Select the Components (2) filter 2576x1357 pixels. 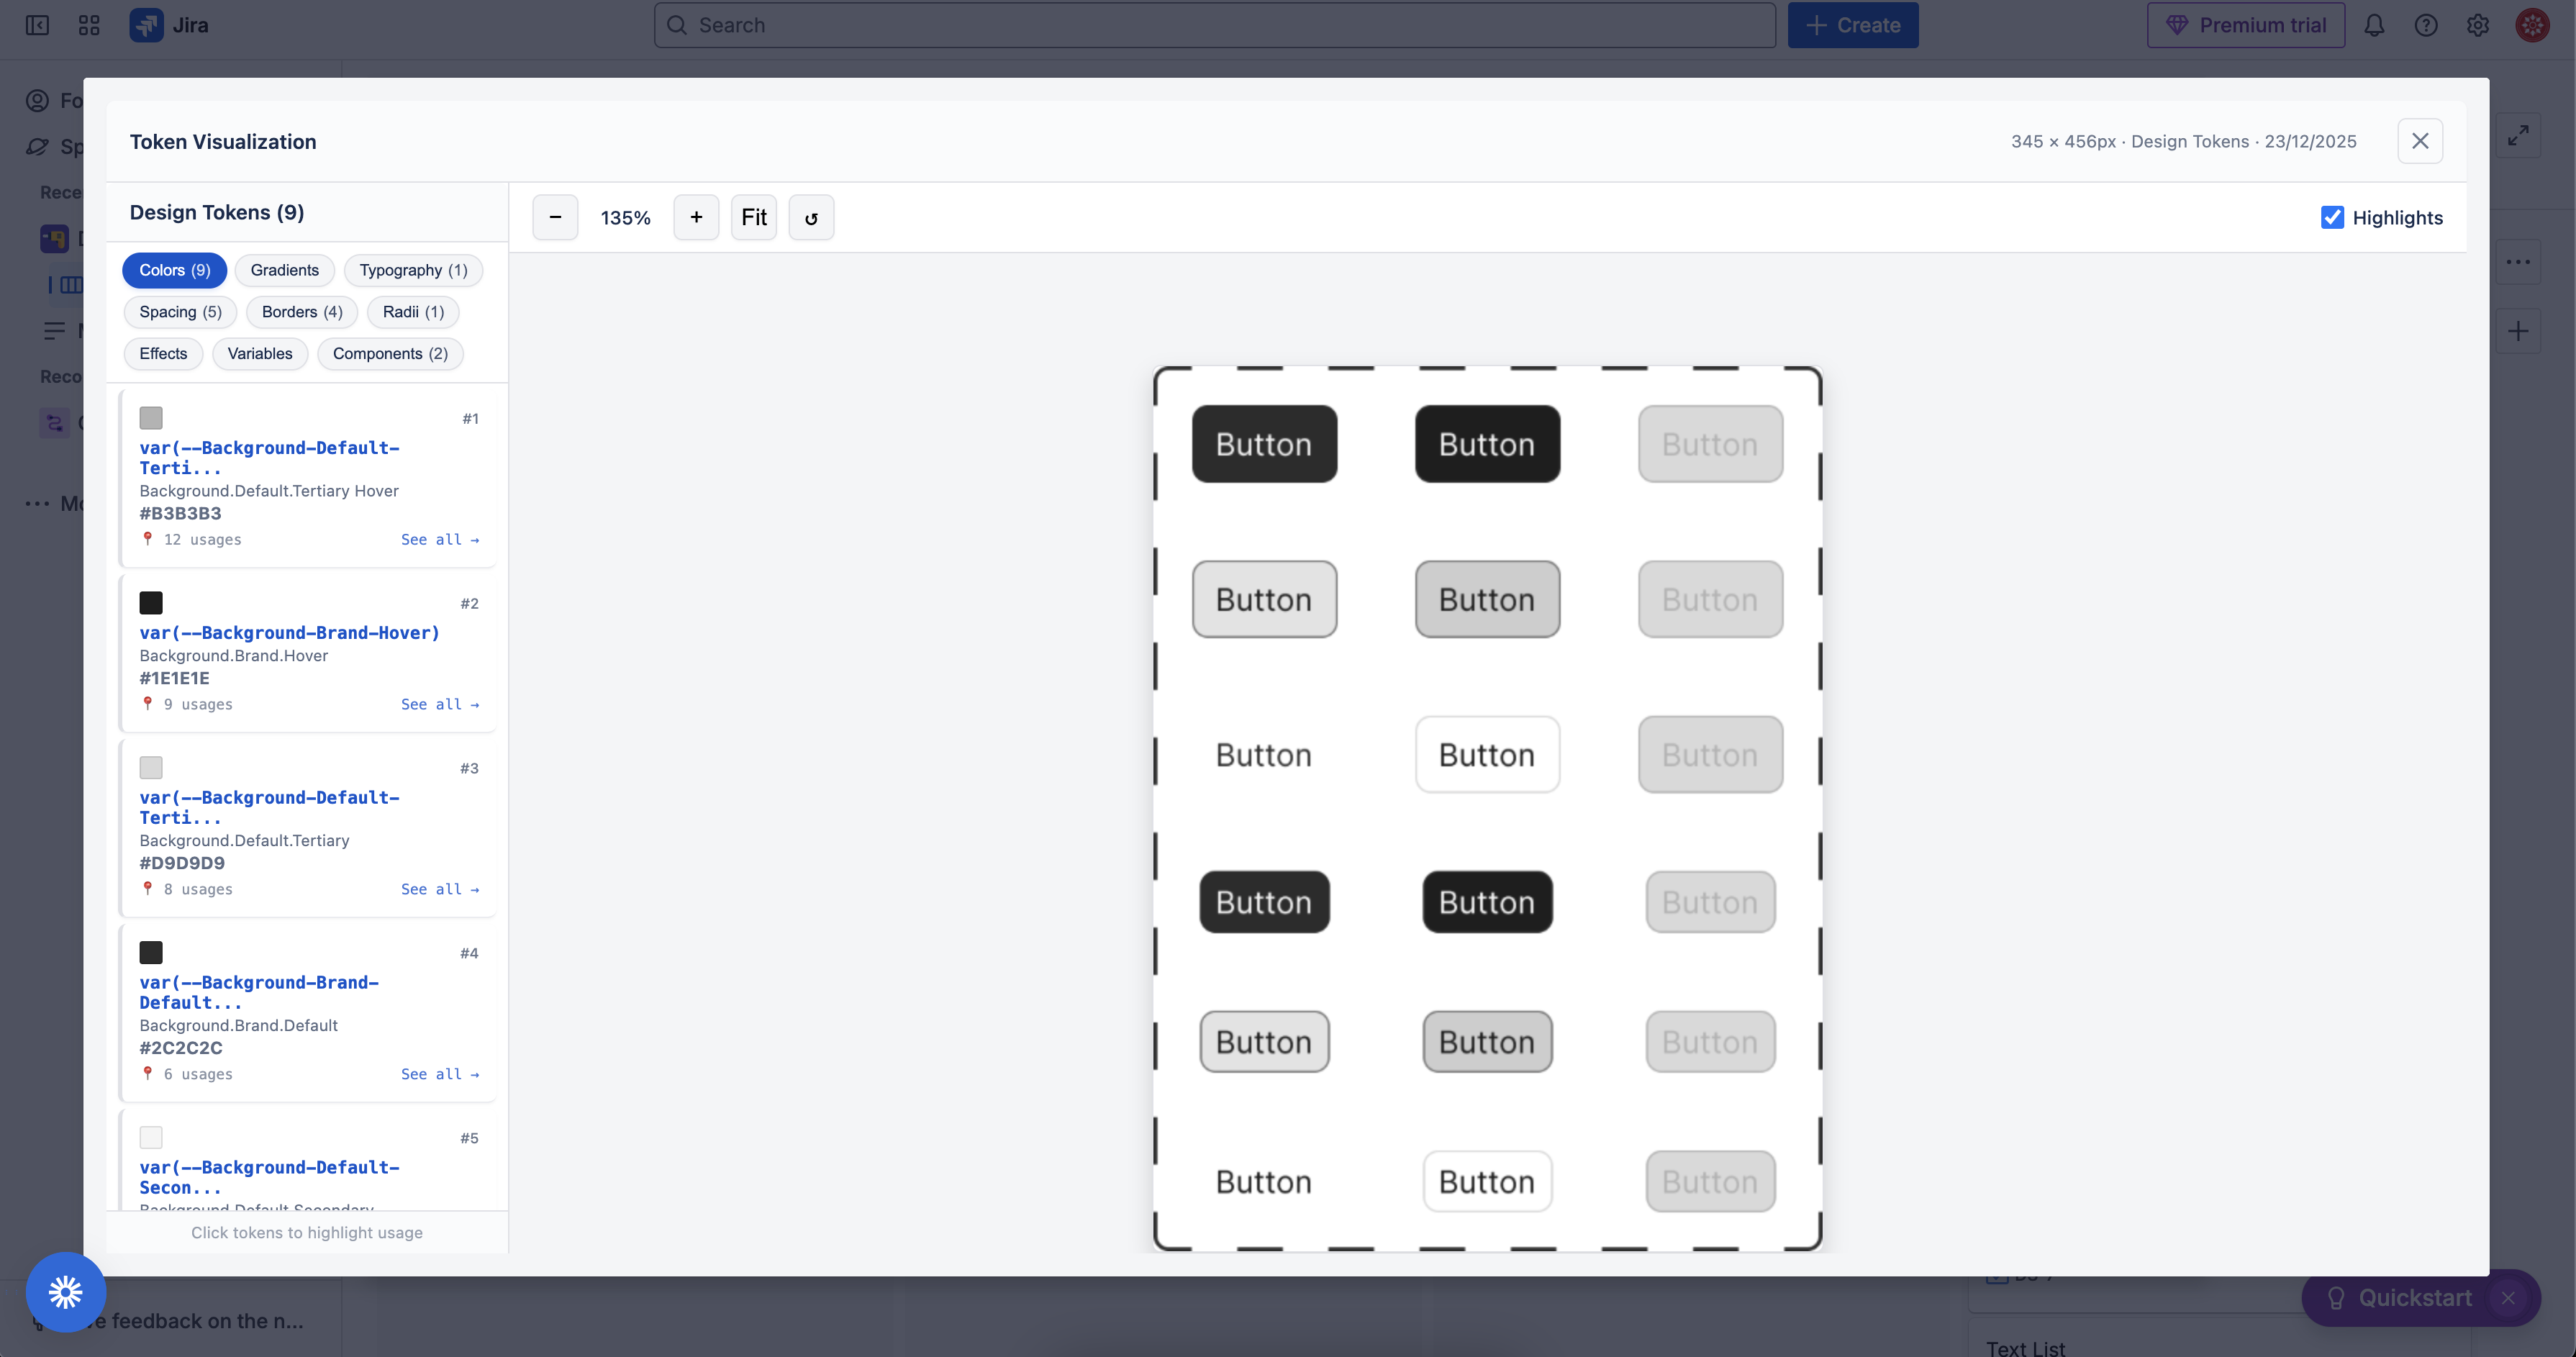pos(390,353)
